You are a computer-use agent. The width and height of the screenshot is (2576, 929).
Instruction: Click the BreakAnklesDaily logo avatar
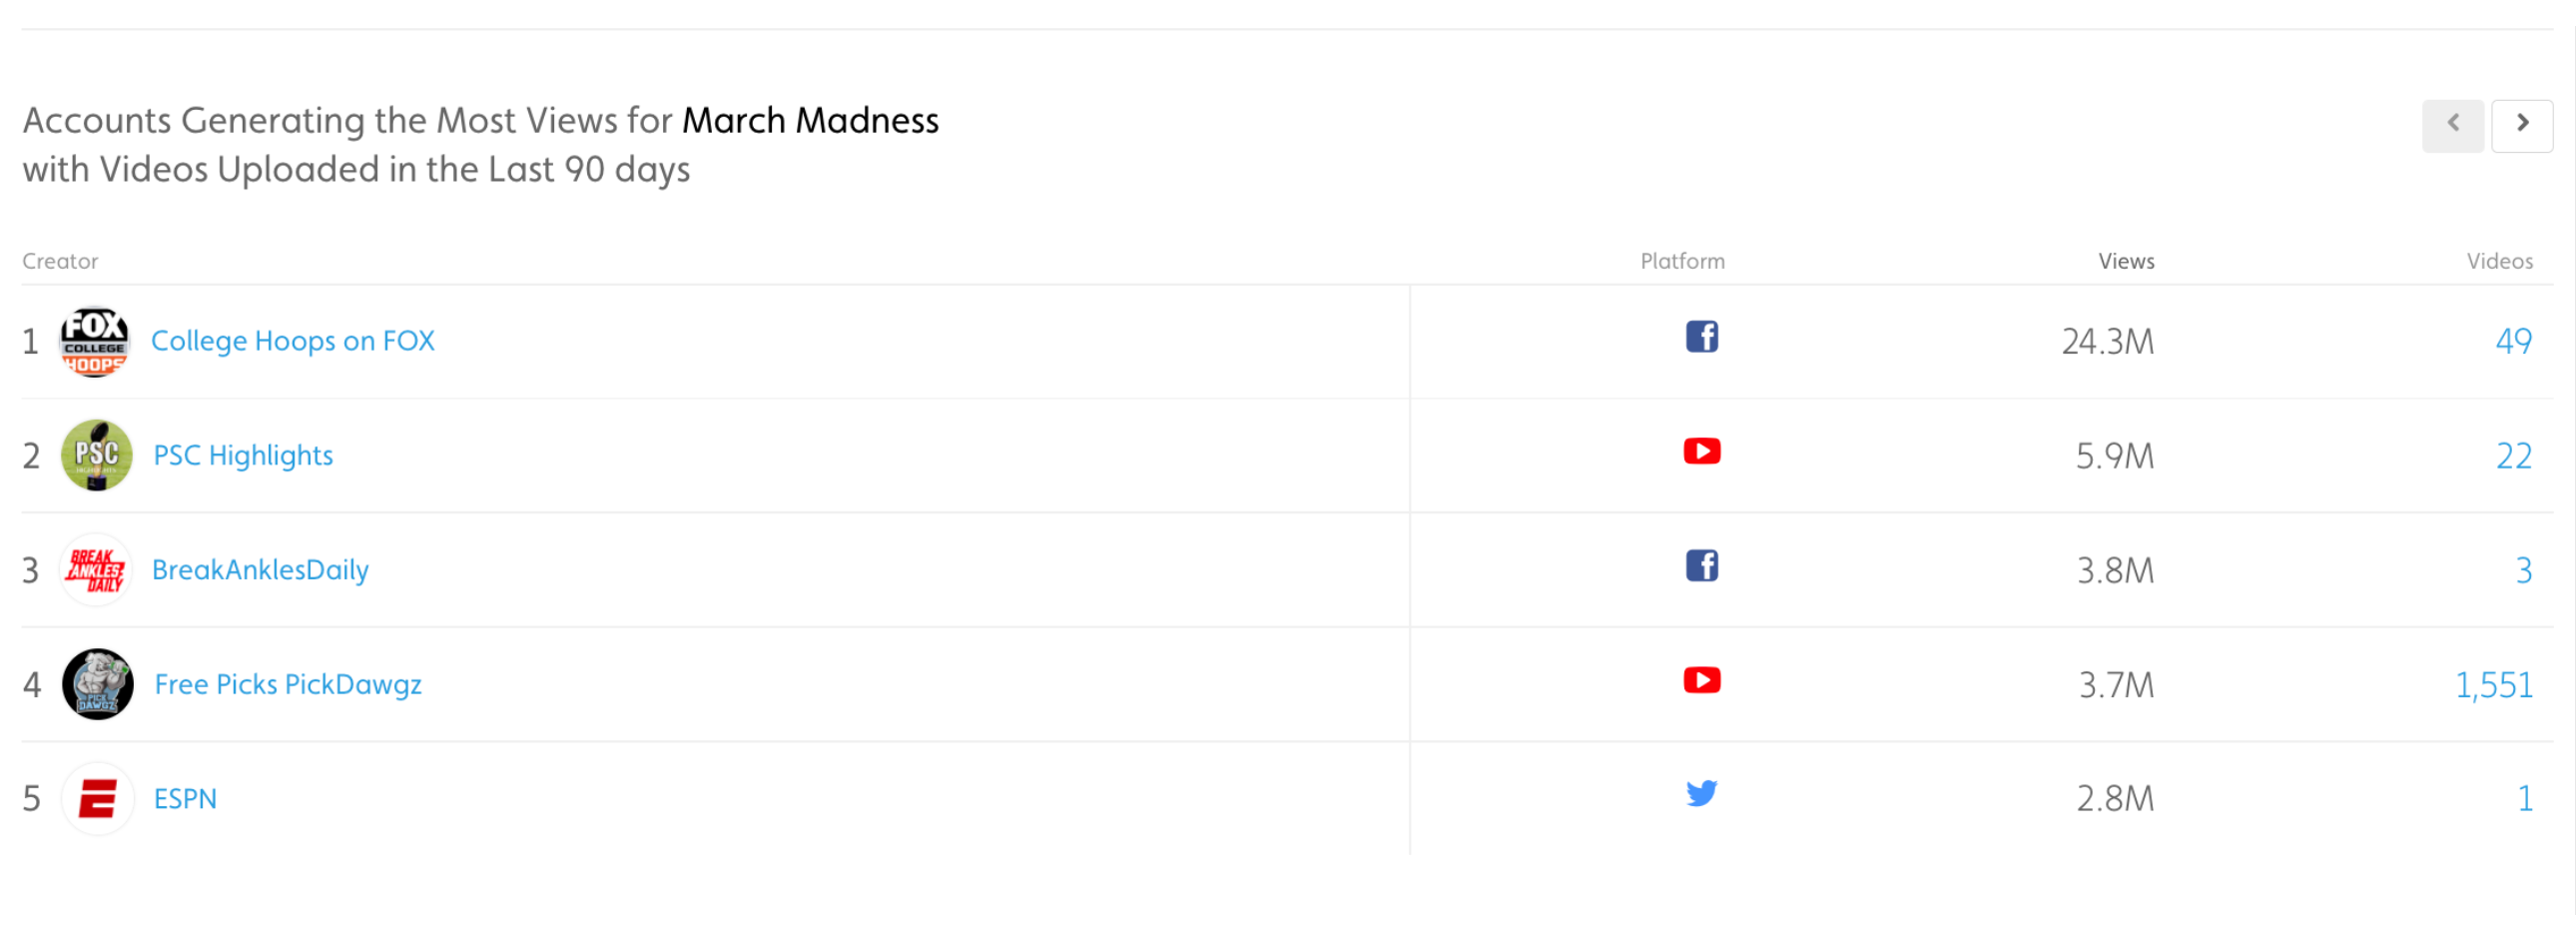(x=96, y=570)
